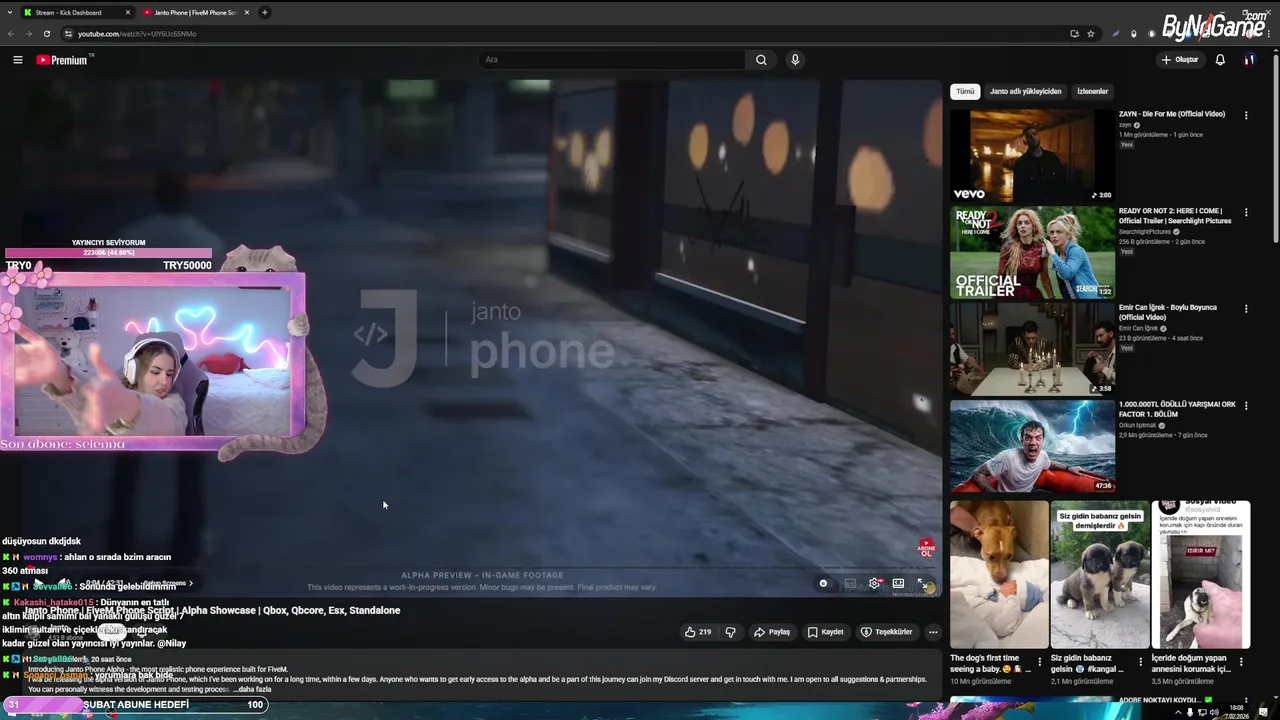Open the Ork Factor 1. Bölüm thumbnail
Viewport: 1280px width, 720px height.
(x=1032, y=446)
